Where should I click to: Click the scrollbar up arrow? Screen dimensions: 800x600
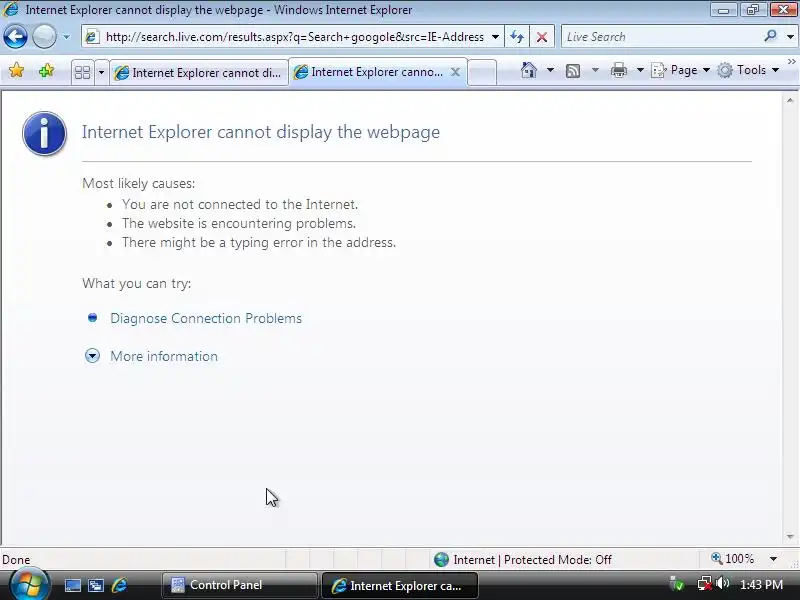click(x=790, y=101)
